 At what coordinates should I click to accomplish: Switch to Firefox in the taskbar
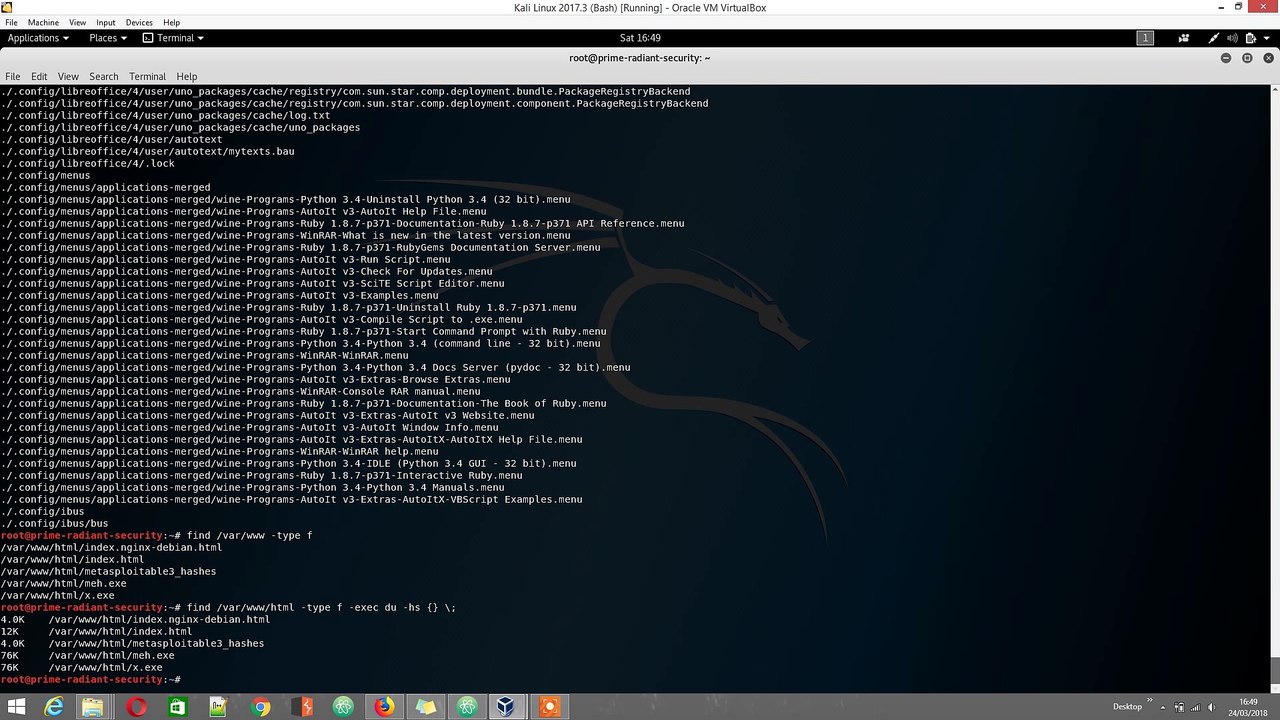point(385,707)
